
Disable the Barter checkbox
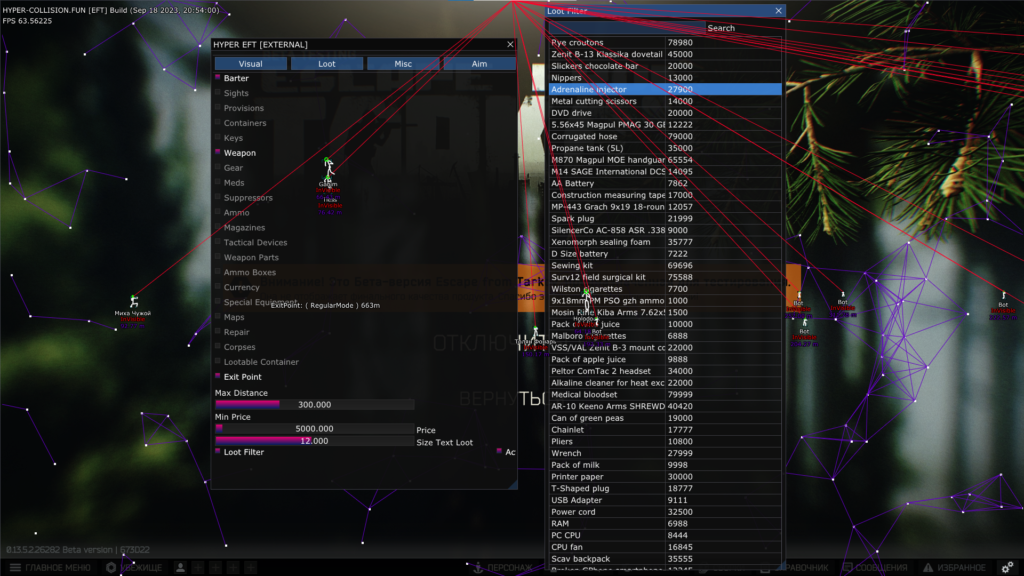[218, 78]
